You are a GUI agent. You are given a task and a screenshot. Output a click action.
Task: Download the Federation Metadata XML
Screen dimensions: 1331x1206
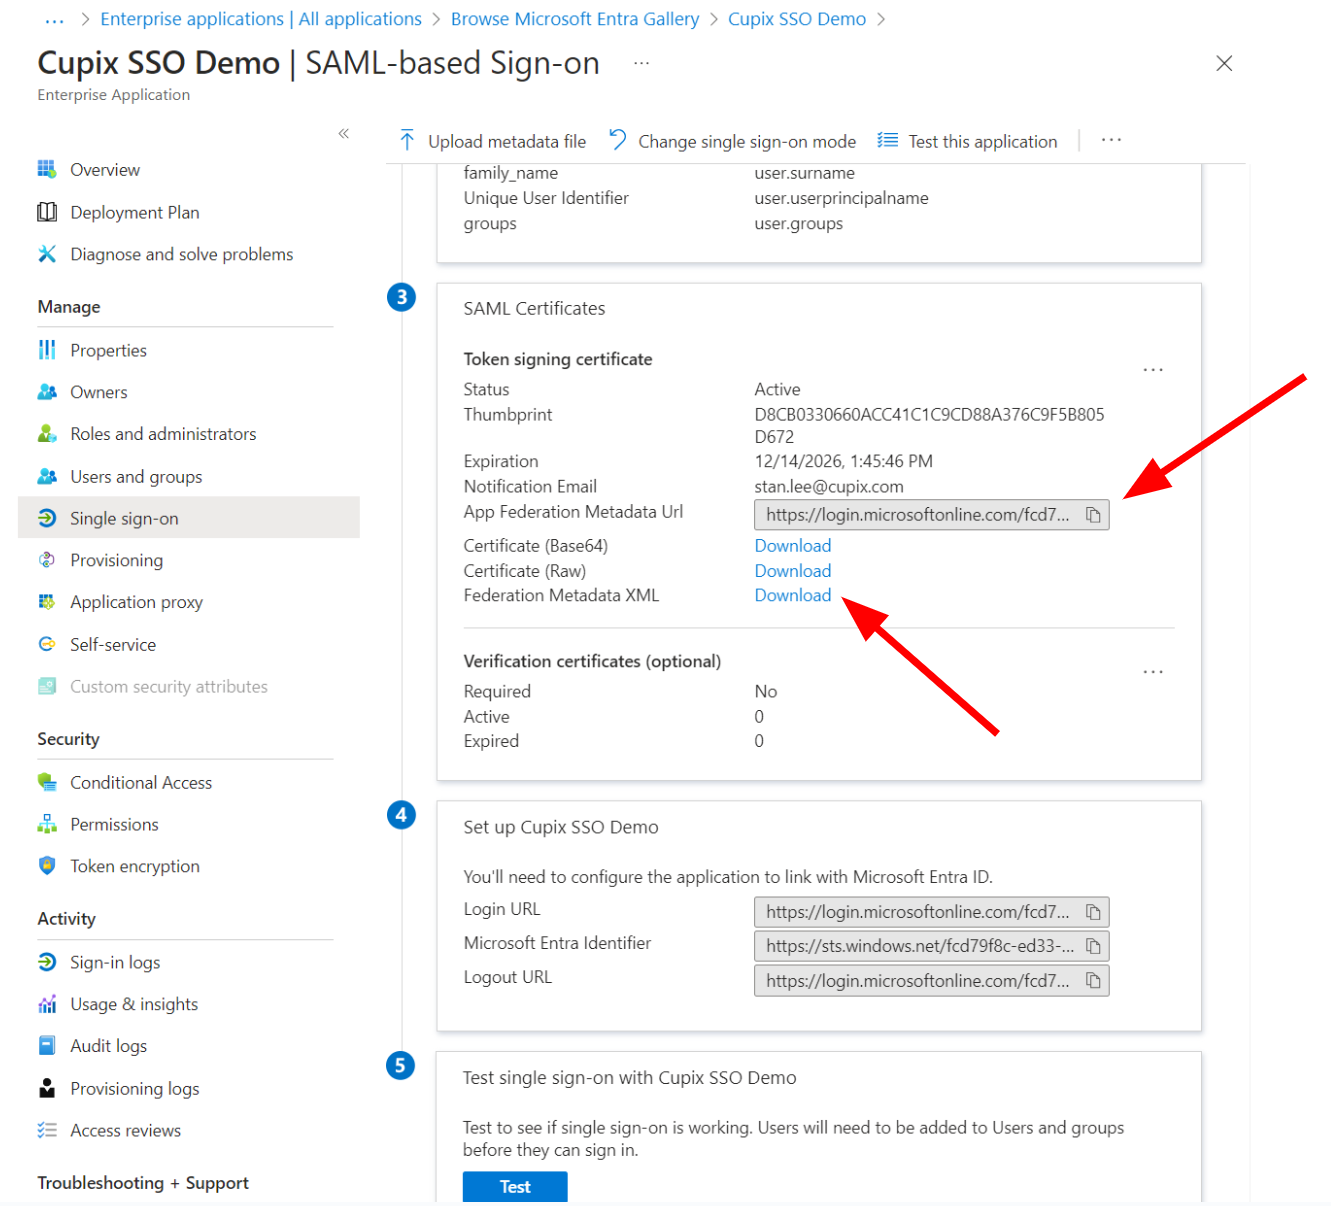793,595
